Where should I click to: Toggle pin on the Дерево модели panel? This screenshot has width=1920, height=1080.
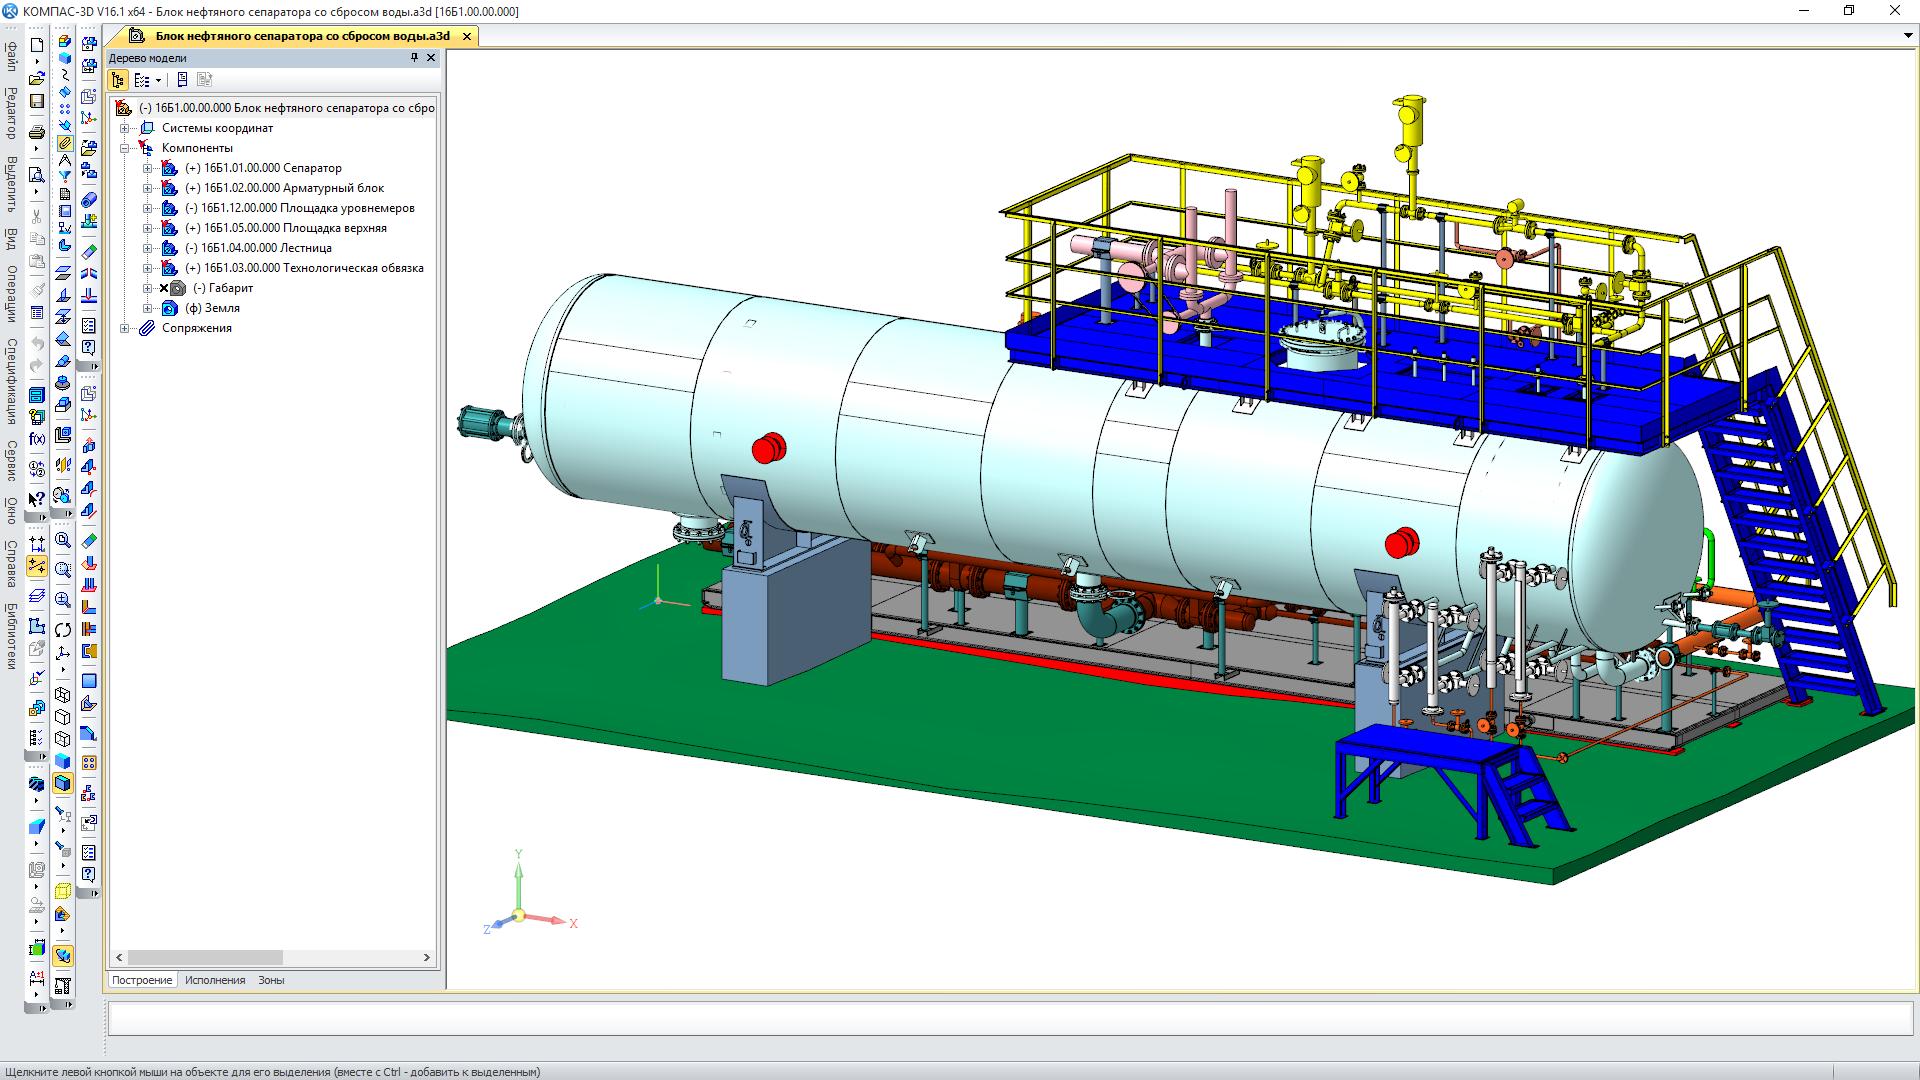415,58
